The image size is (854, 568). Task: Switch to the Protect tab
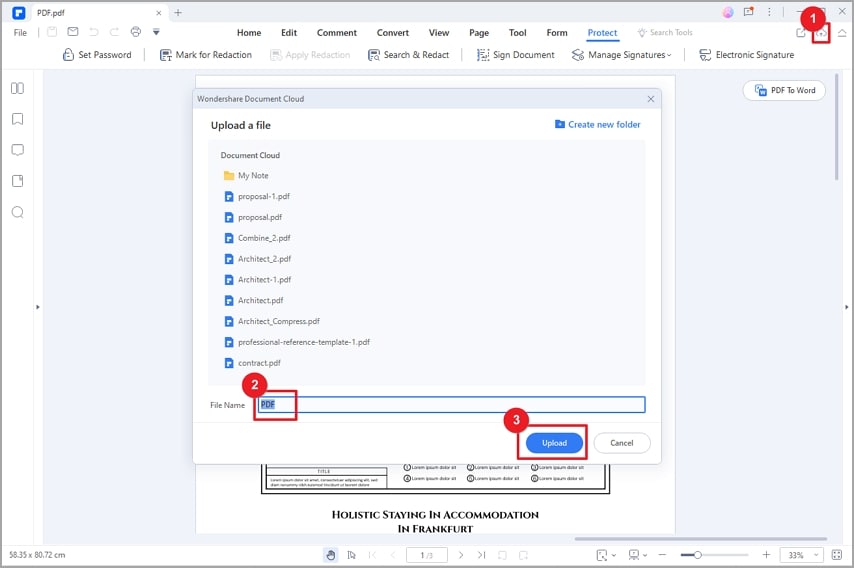602,33
